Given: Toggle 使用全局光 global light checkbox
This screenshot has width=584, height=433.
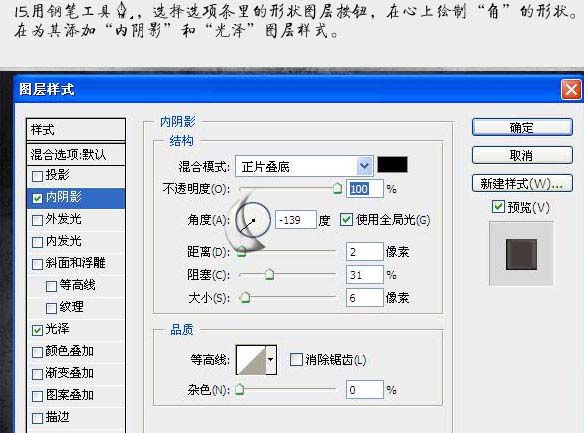Looking at the screenshot, I should (346, 220).
